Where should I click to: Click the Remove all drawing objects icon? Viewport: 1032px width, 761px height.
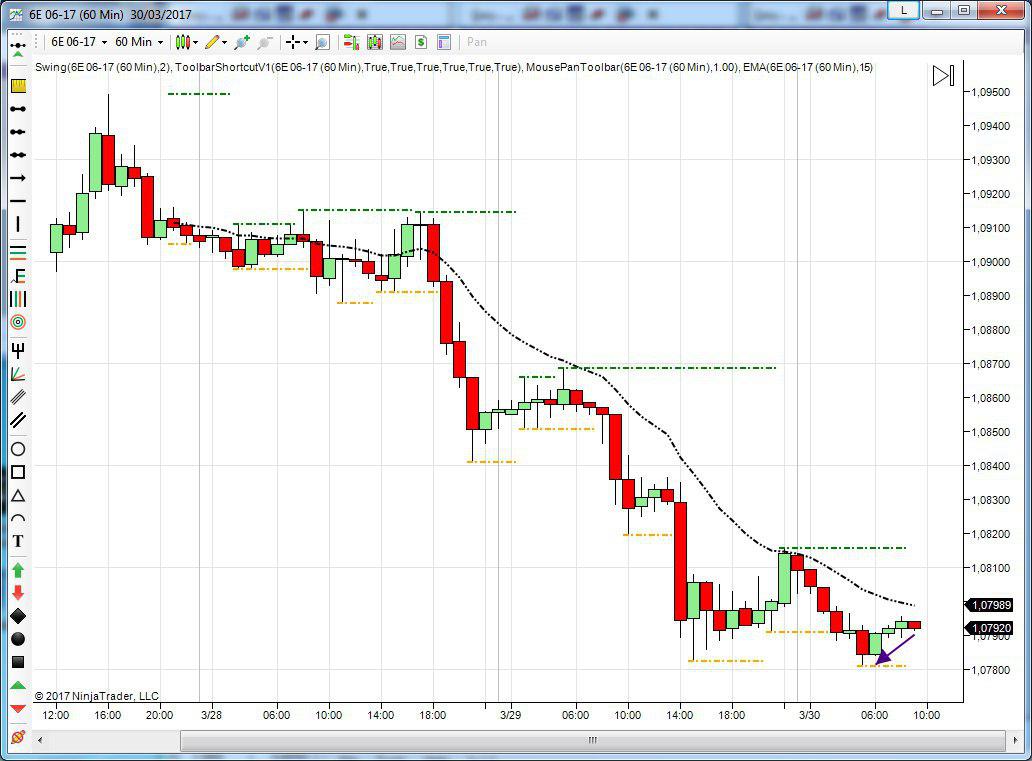18,737
